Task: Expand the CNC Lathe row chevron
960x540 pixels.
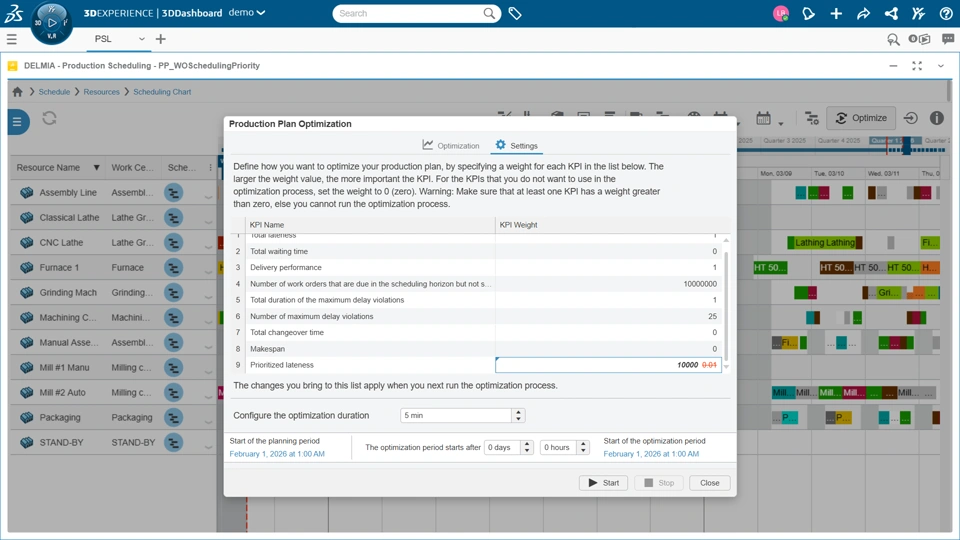Action: coord(208,246)
